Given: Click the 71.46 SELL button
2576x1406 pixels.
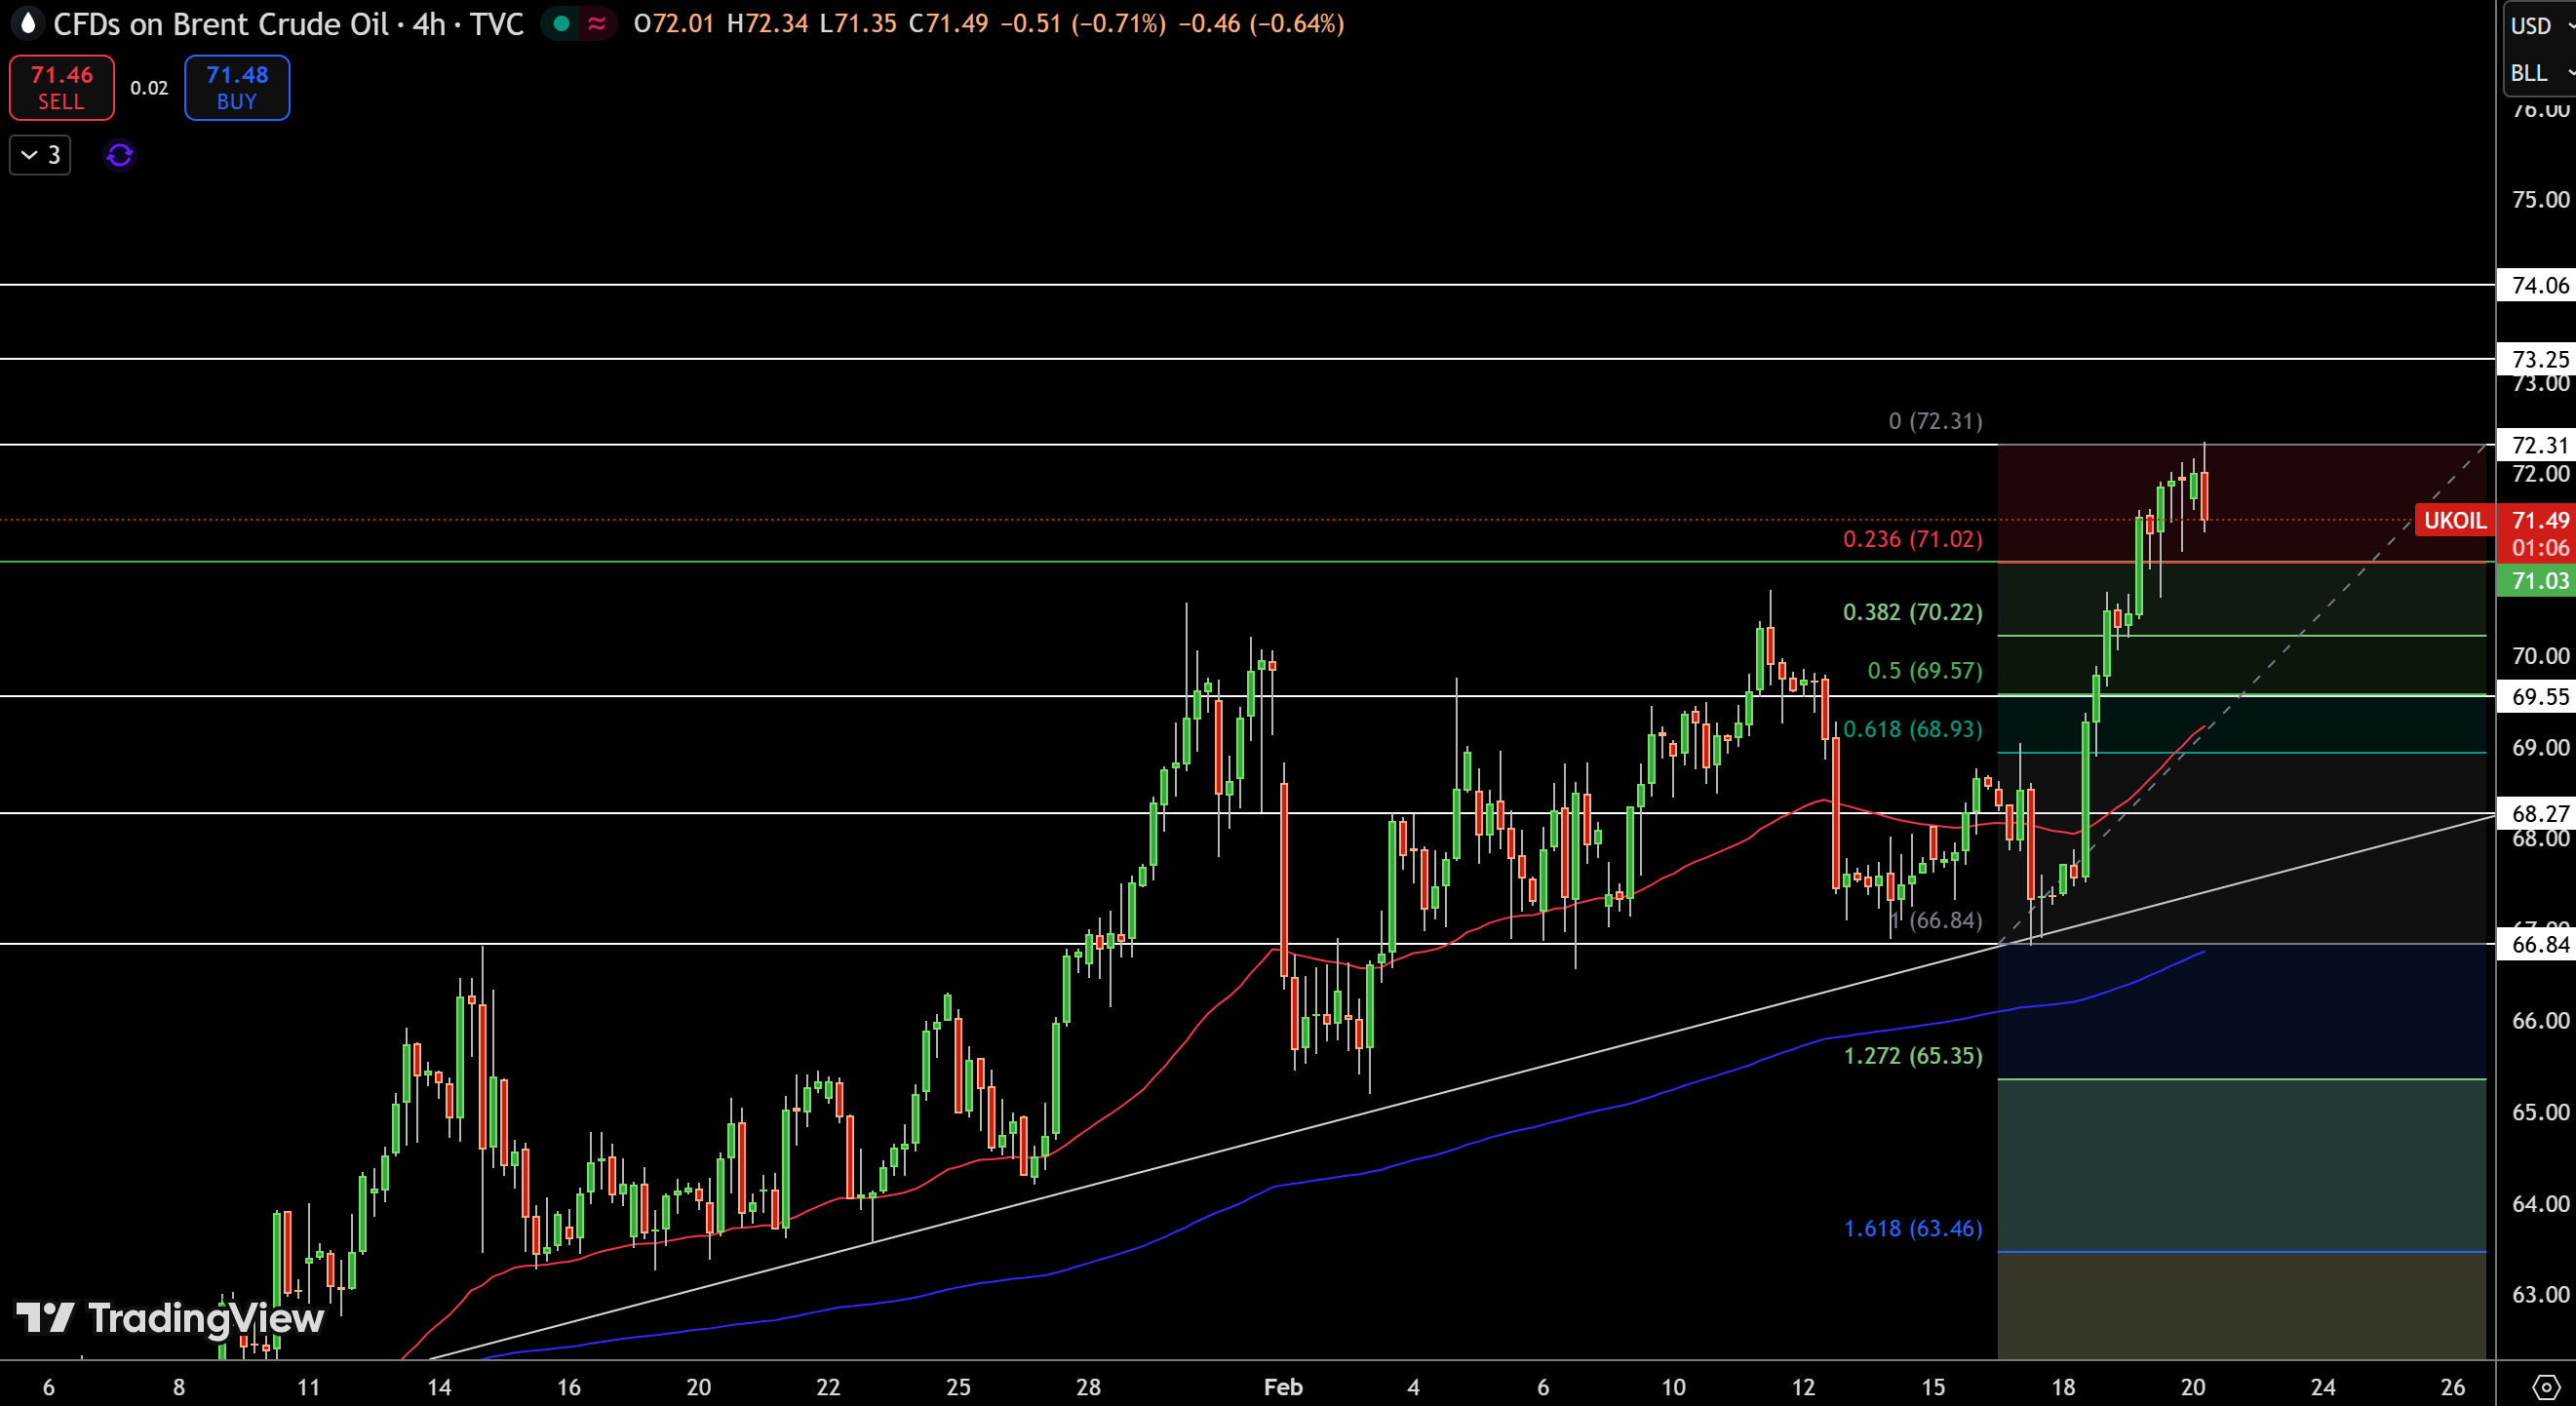Looking at the screenshot, I should [x=61, y=88].
